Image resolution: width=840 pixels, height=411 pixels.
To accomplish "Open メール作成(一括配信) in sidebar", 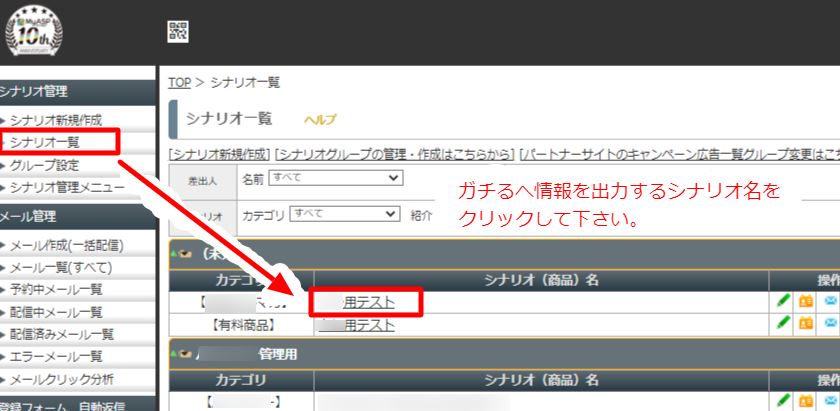I will pyautogui.click(x=66, y=245).
